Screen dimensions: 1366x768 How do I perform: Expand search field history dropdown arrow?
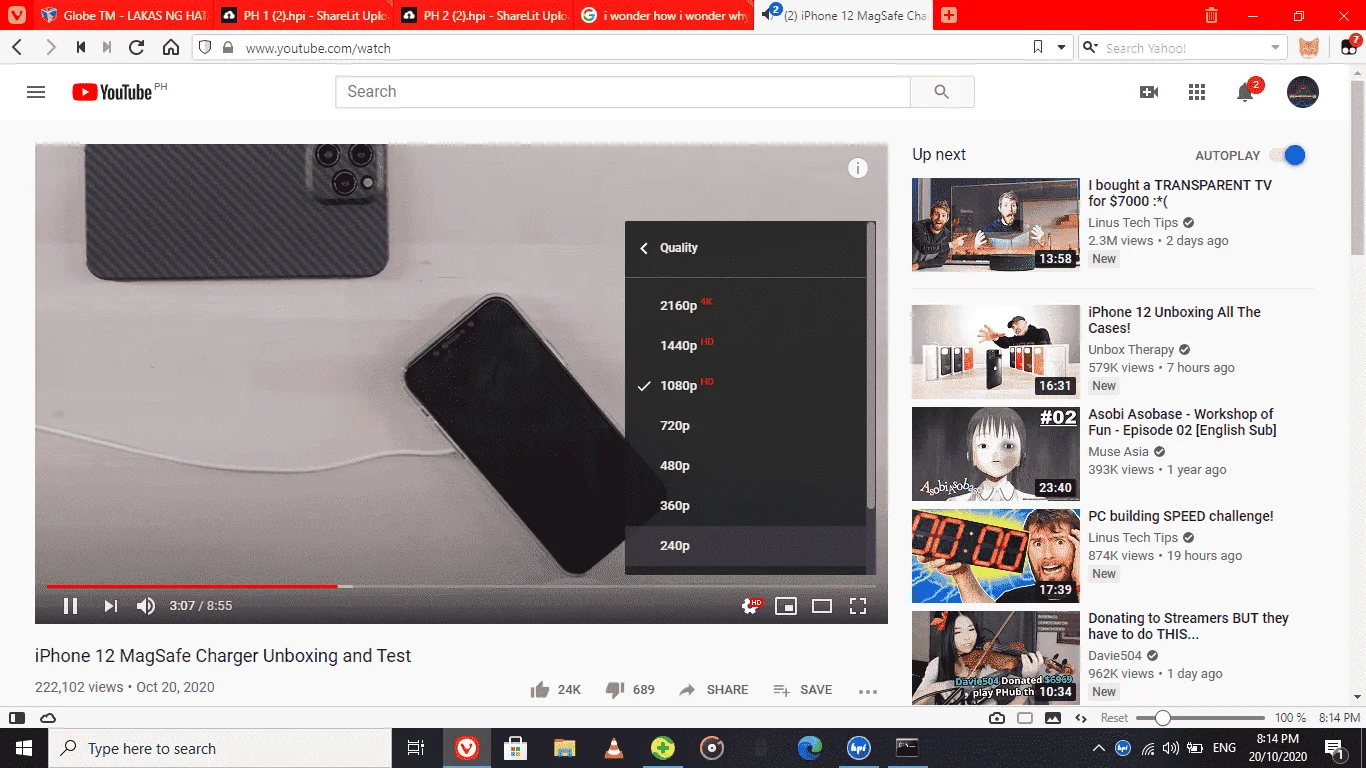[1275, 48]
